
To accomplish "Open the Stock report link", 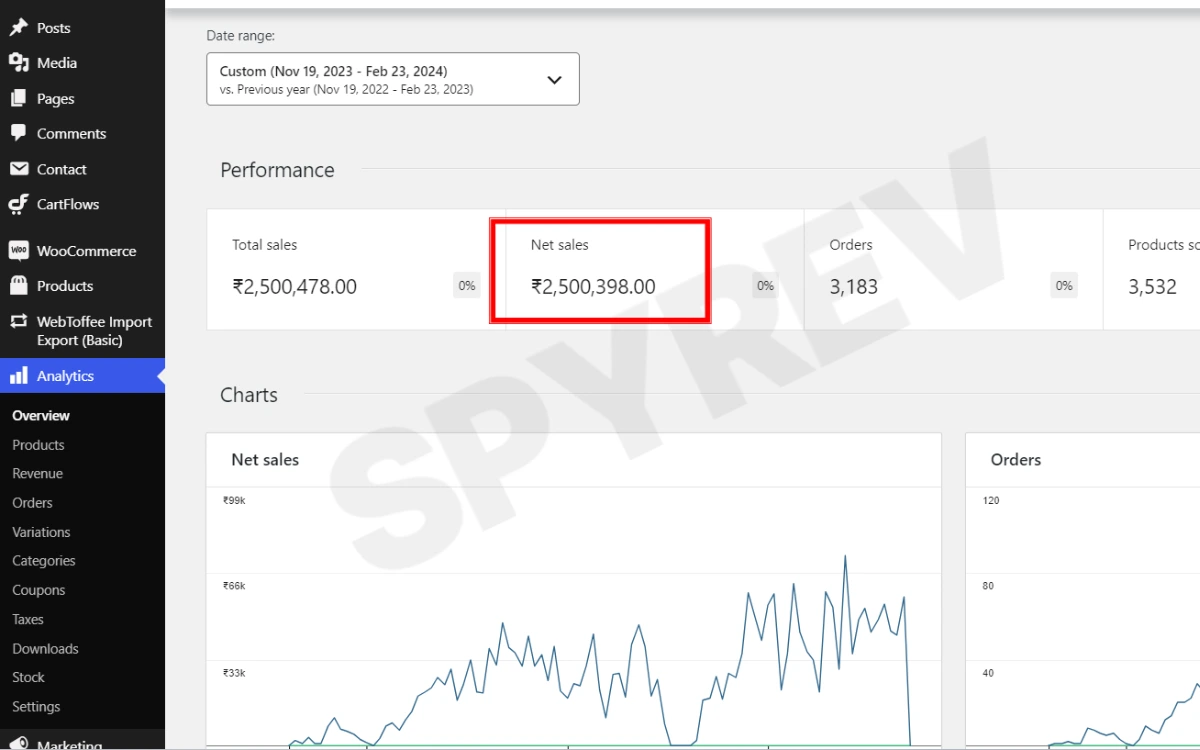I will tap(28, 677).
